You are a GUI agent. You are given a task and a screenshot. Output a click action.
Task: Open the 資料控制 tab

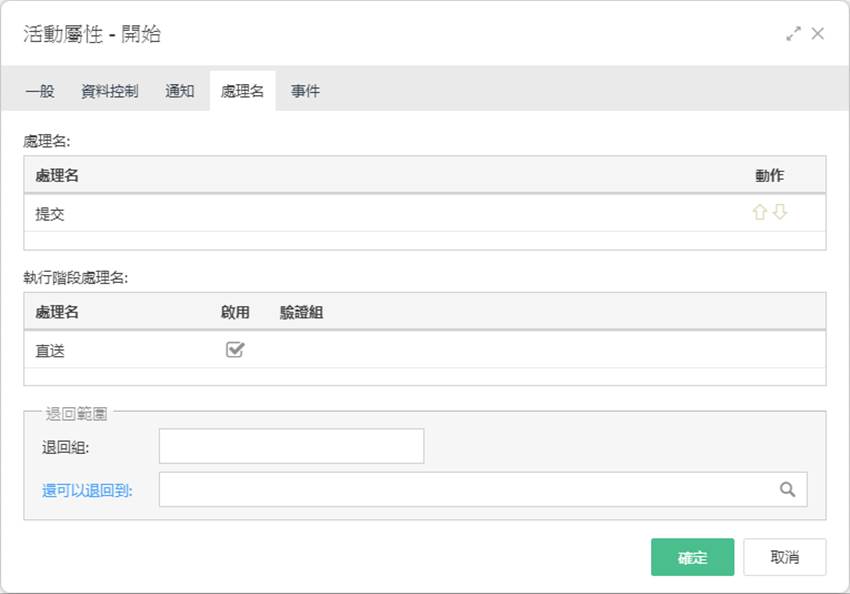[110, 91]
